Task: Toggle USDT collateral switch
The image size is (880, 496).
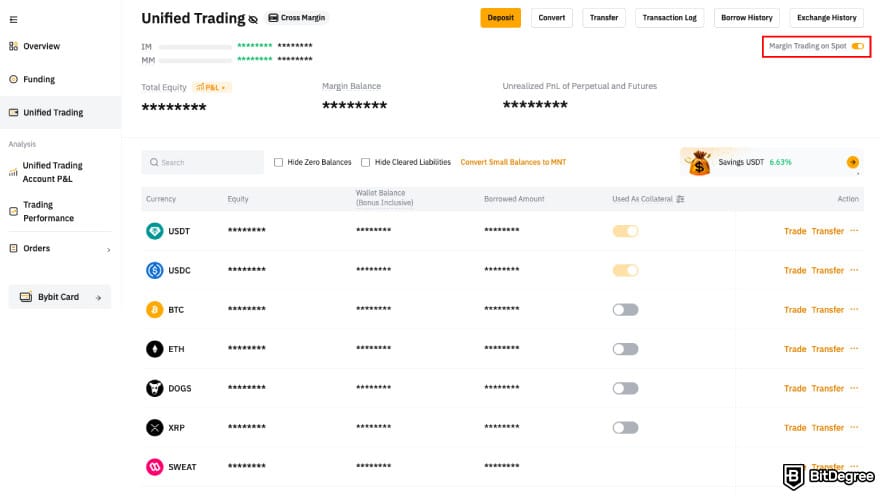Action: click(625, 231)
